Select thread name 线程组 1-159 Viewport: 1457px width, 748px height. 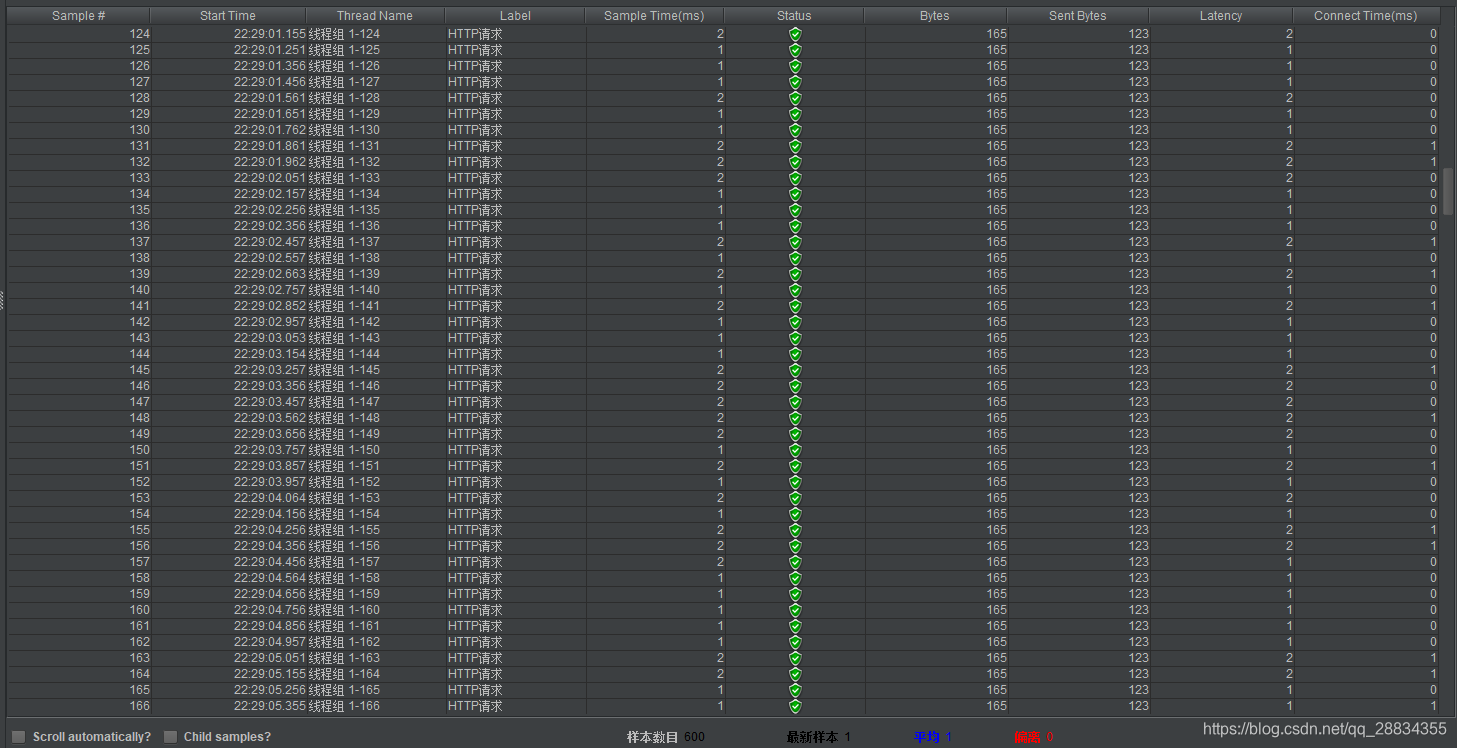pyautogui.click(x=345, y=594)
